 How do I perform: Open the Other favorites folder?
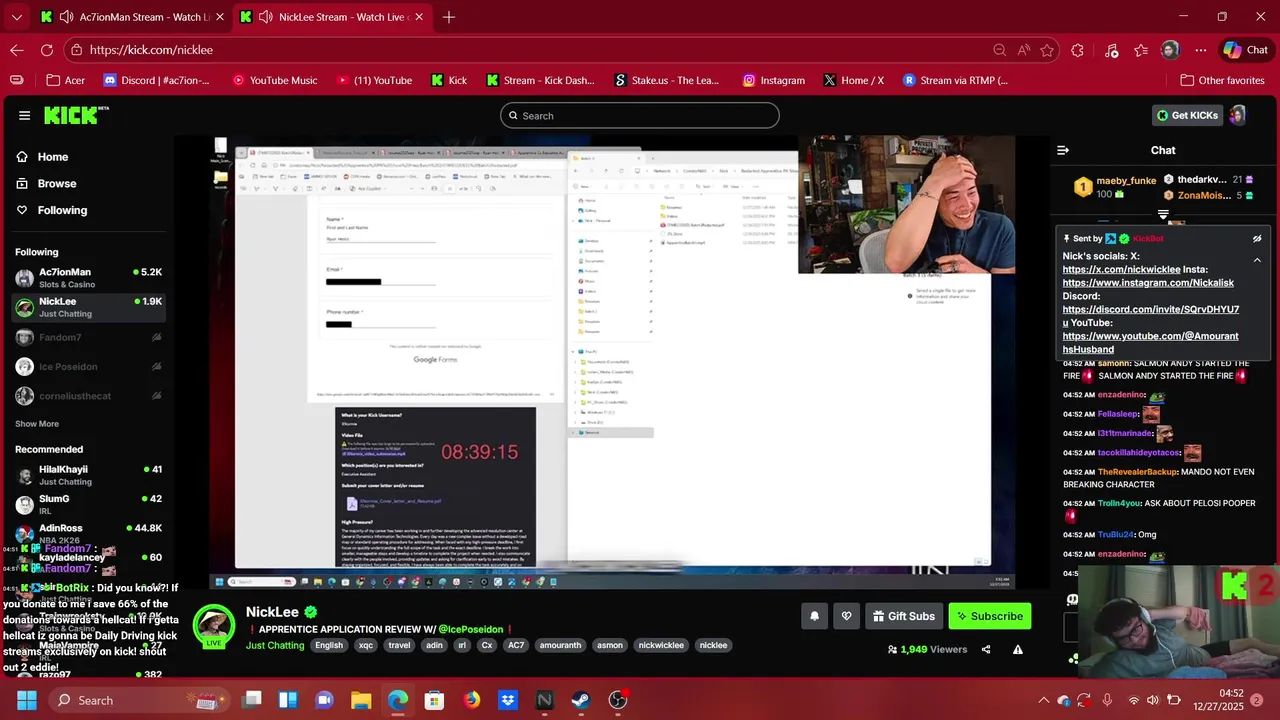(x=1222, y=80)
